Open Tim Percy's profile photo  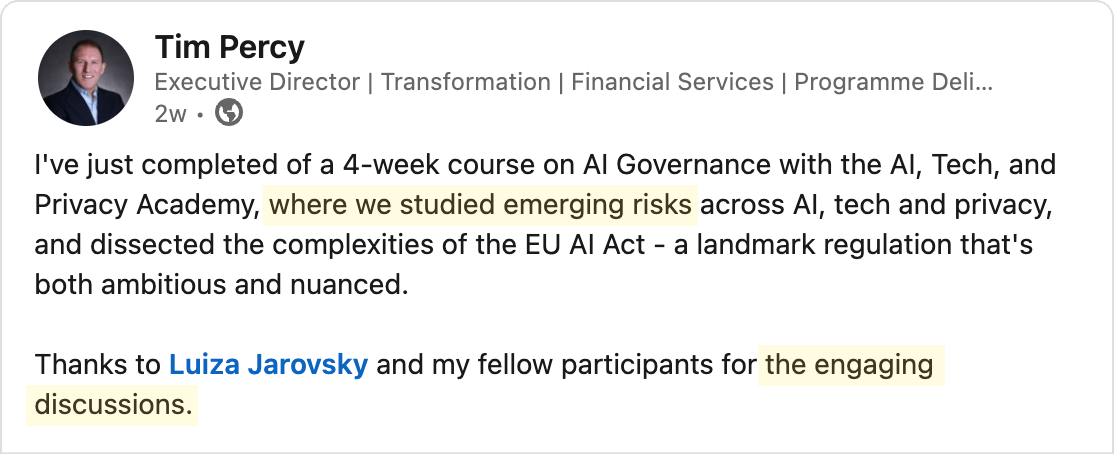pos(86,78)
